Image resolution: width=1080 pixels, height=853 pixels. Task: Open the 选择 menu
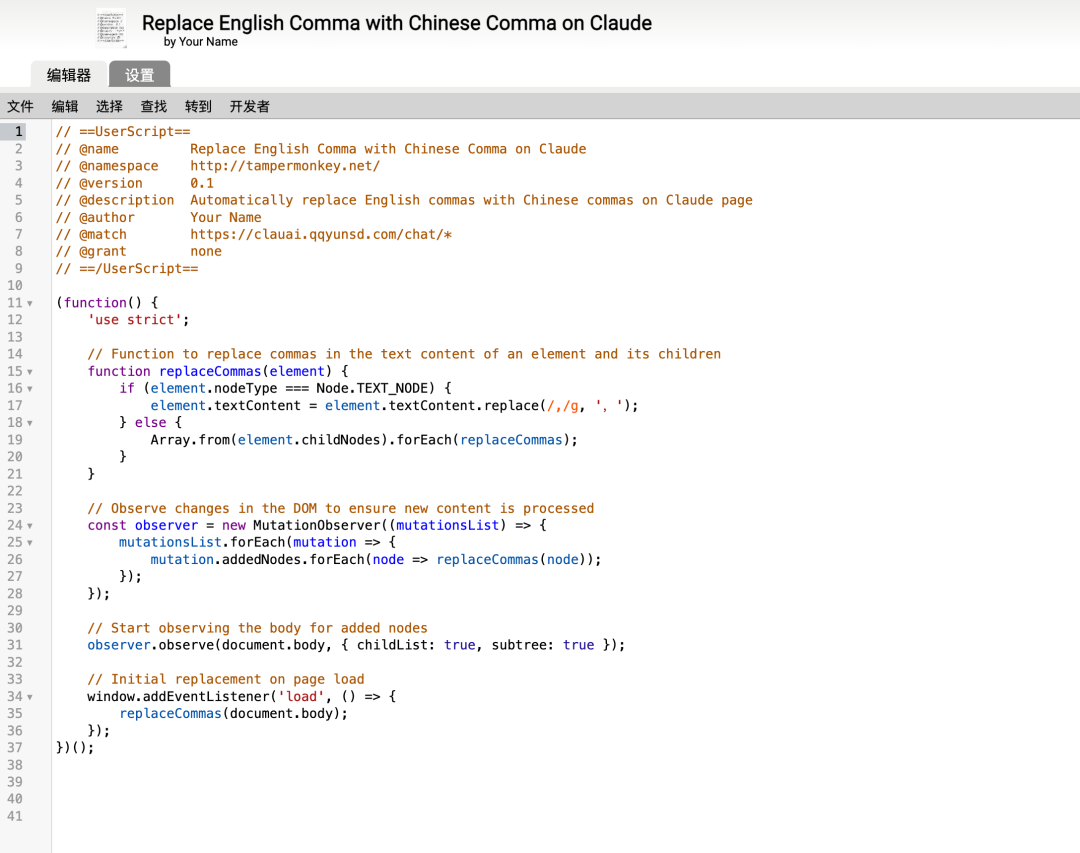click(x=110, y=106)
